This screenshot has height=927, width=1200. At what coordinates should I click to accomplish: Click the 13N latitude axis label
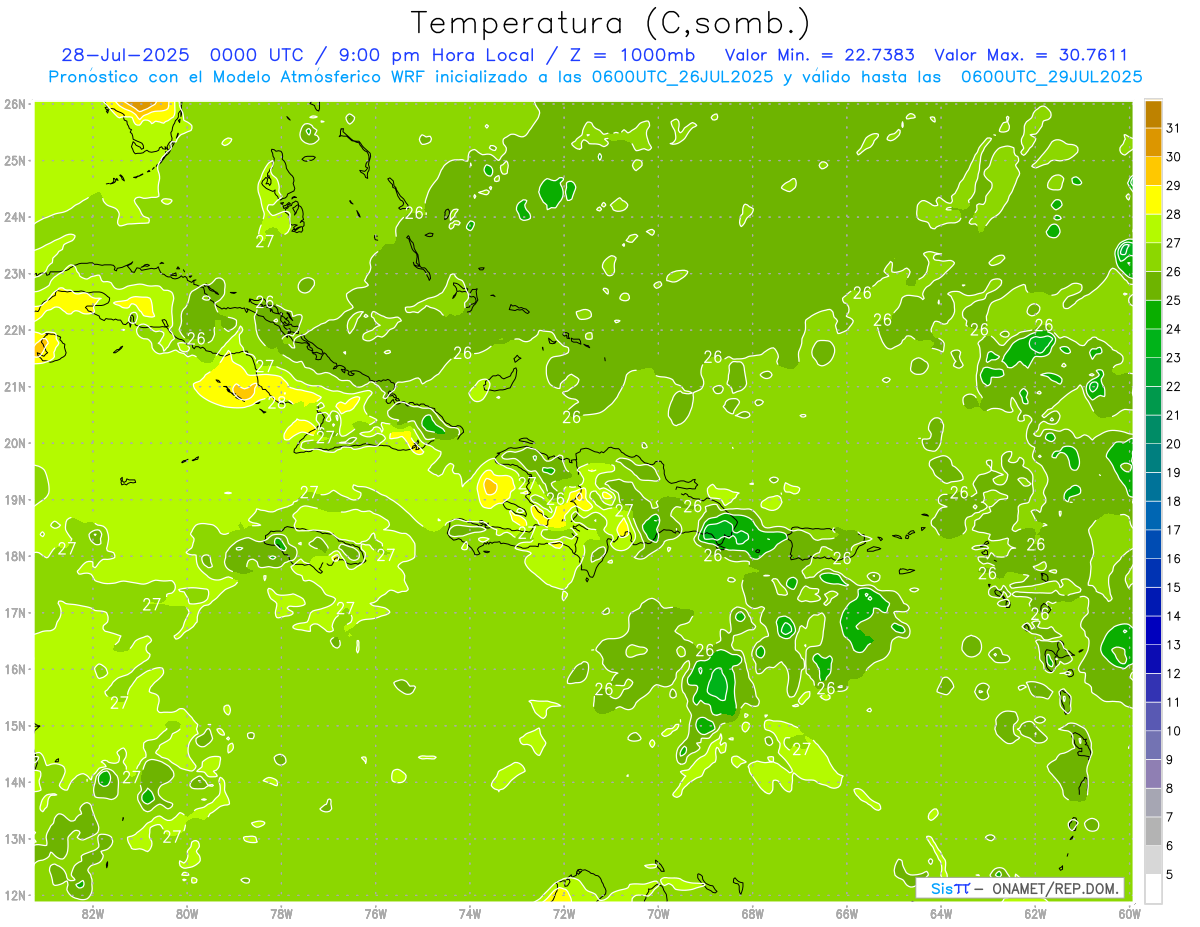pos(15,838)
